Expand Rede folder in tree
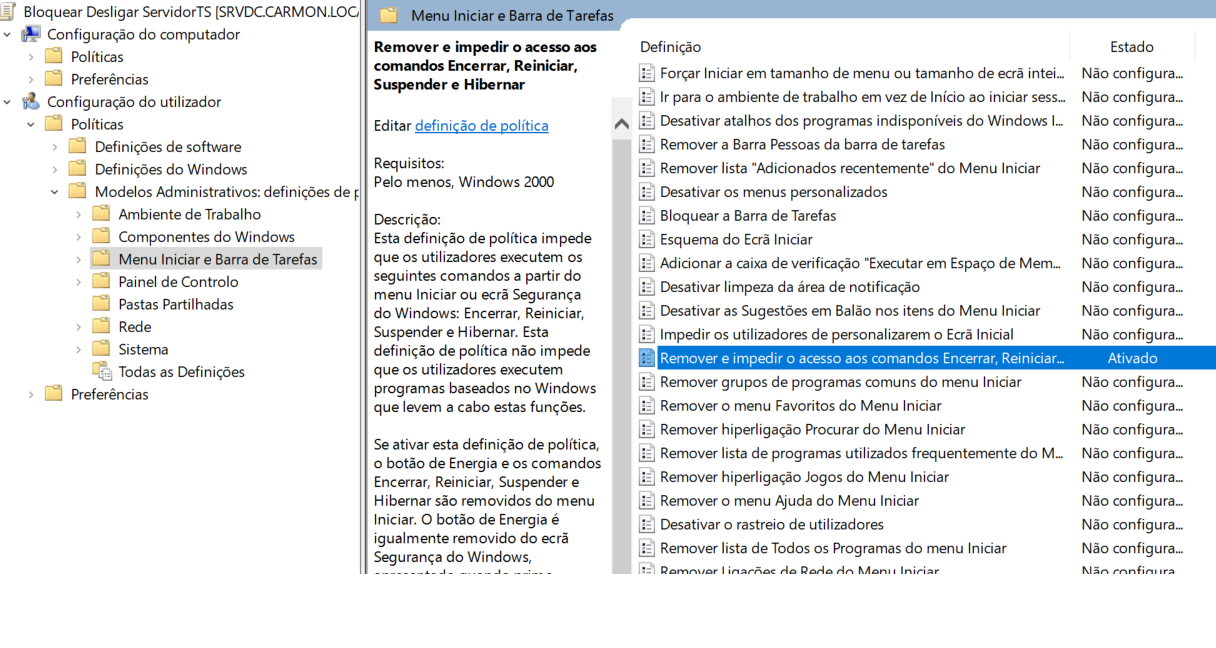 (79, 327)
